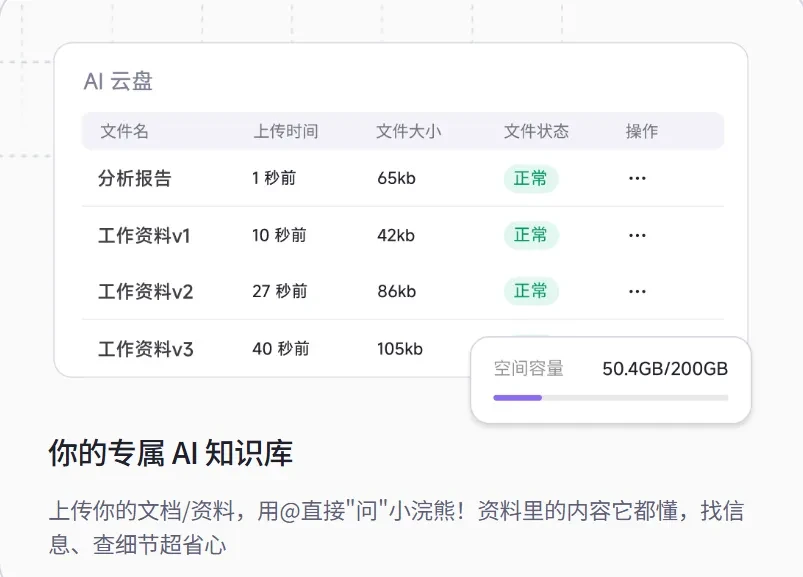
Task: Select the file named 工作资料v1
Action: [x=144, y=236]
